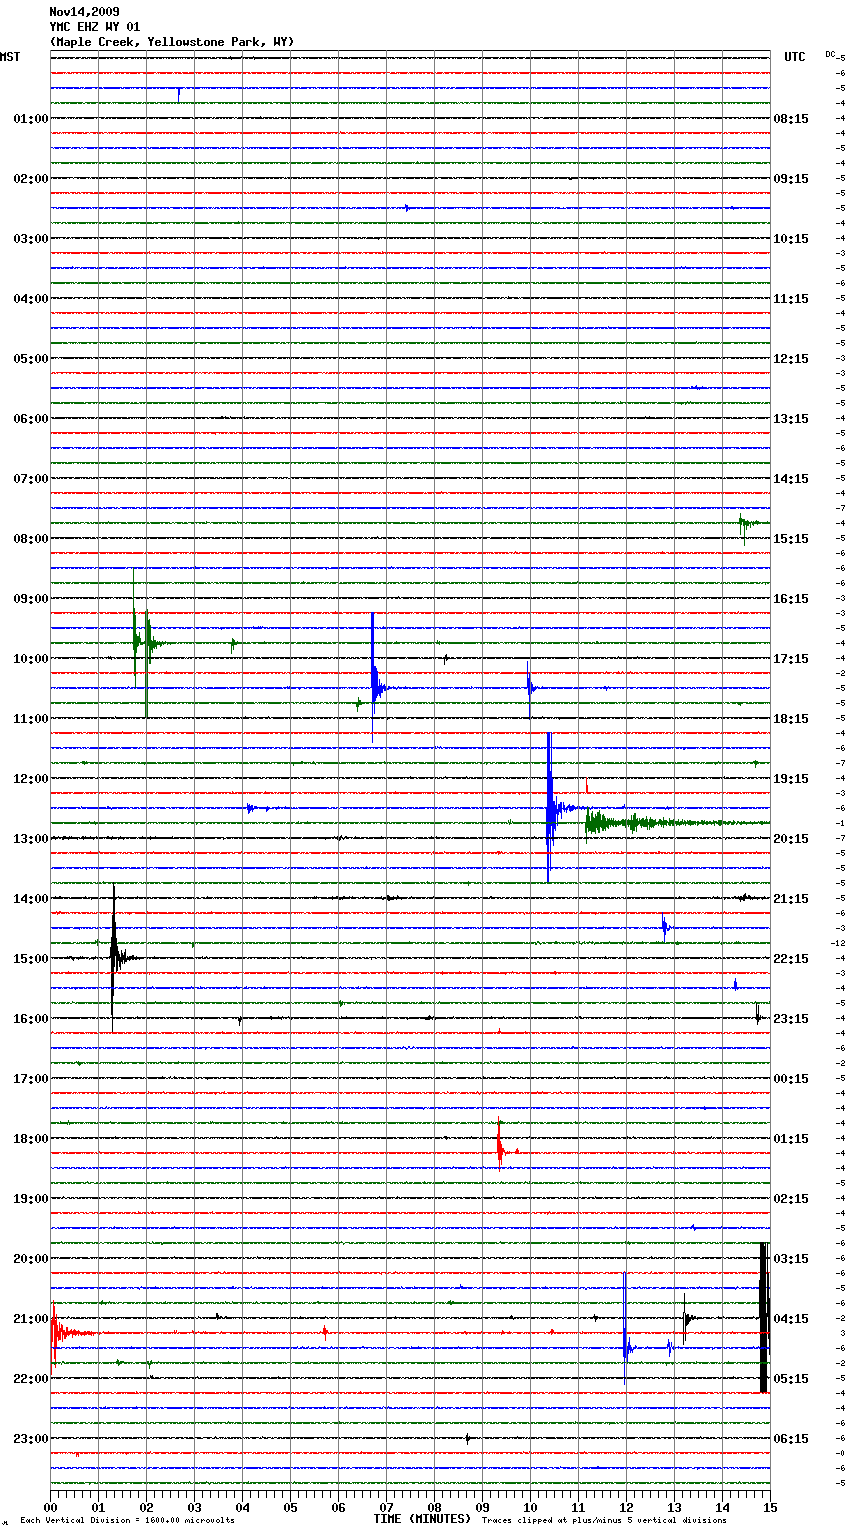
Task: Select the 01:15 UTC row label
Action: pos(791,1139)
